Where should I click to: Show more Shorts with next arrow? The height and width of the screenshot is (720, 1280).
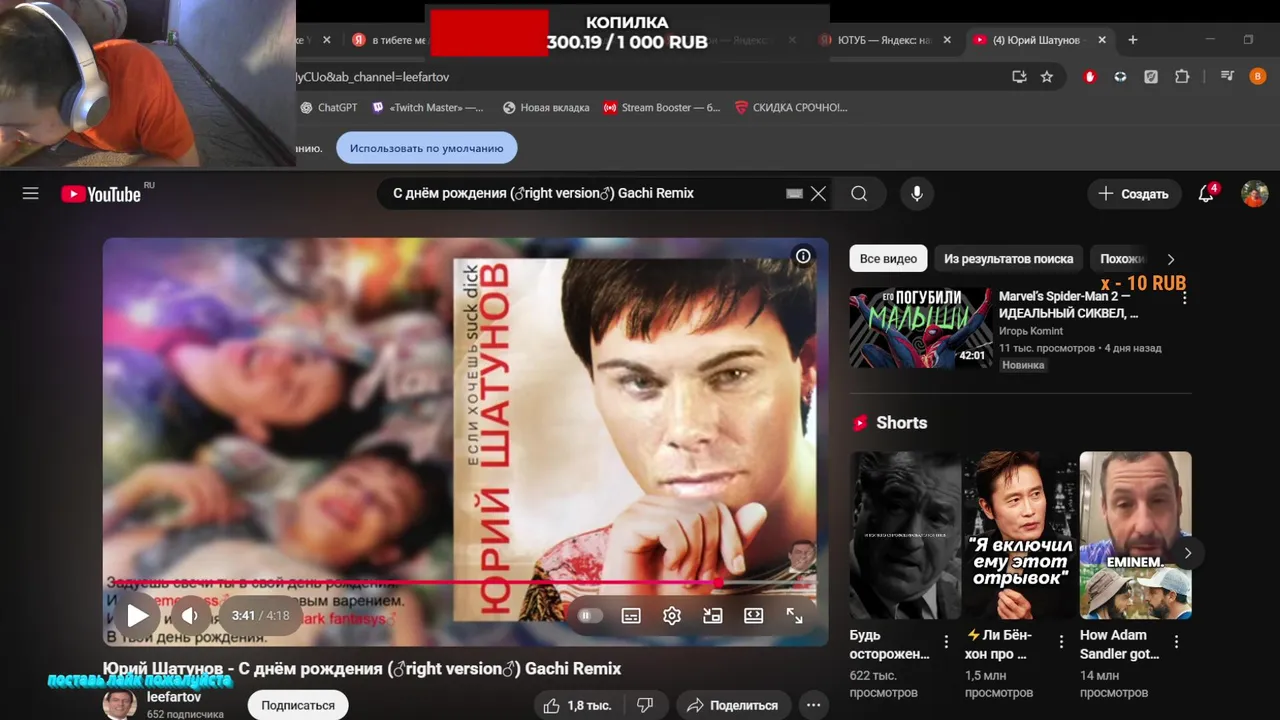click(x=1188, y=552)
